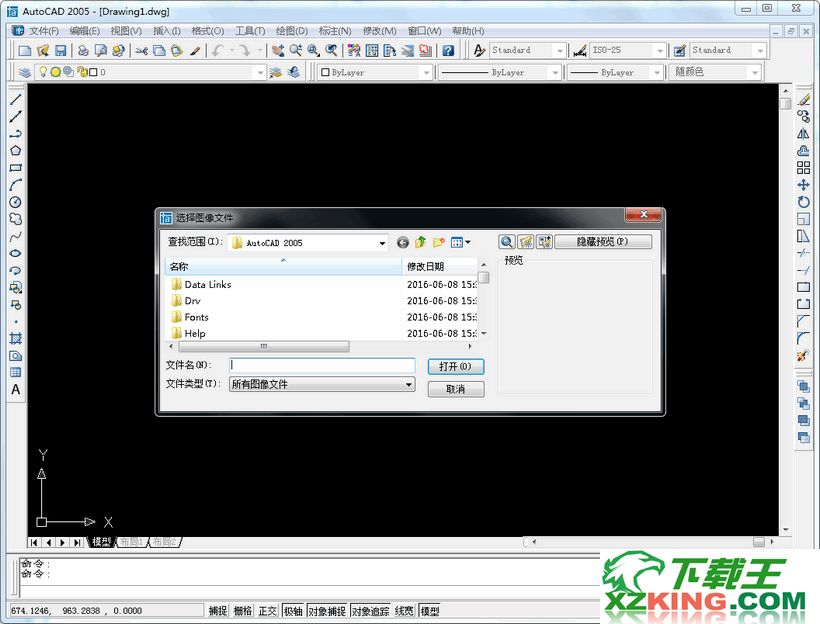
Task: Select the Spline draw tool
Action: (x=16, y=236)
